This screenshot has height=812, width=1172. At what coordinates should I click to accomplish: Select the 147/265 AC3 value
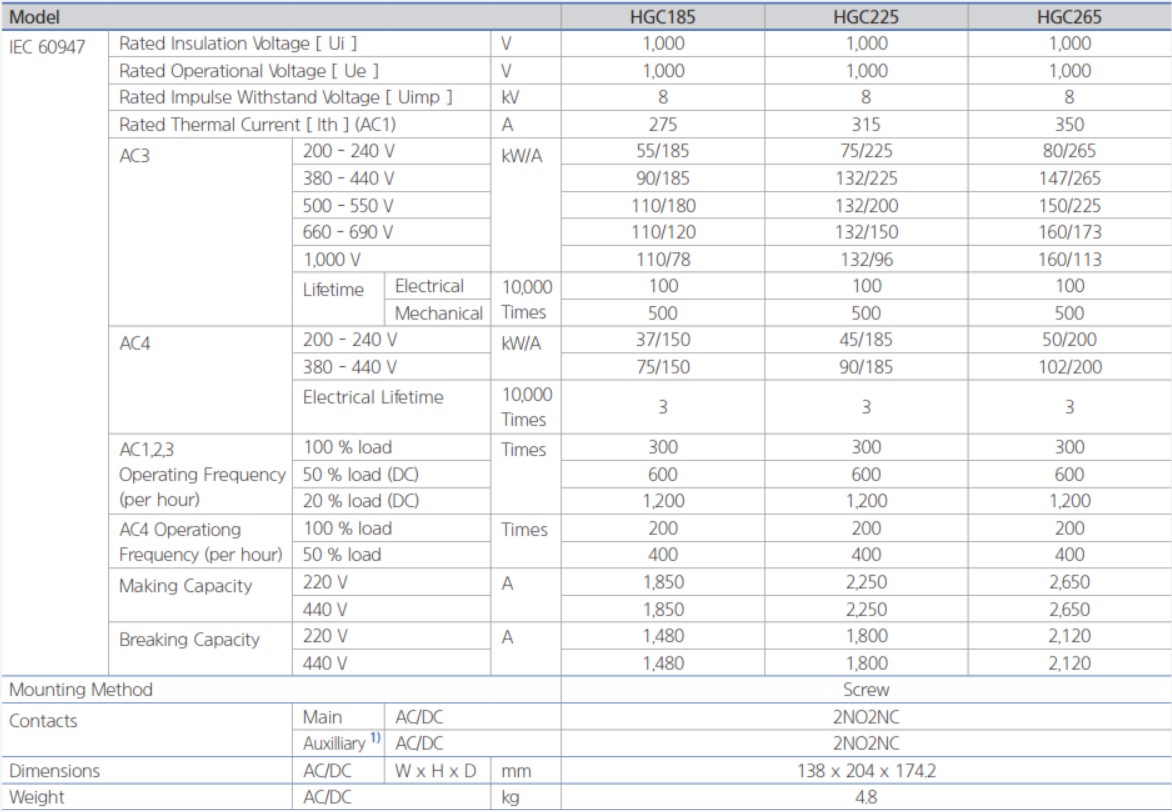[x=1069, y=179]
